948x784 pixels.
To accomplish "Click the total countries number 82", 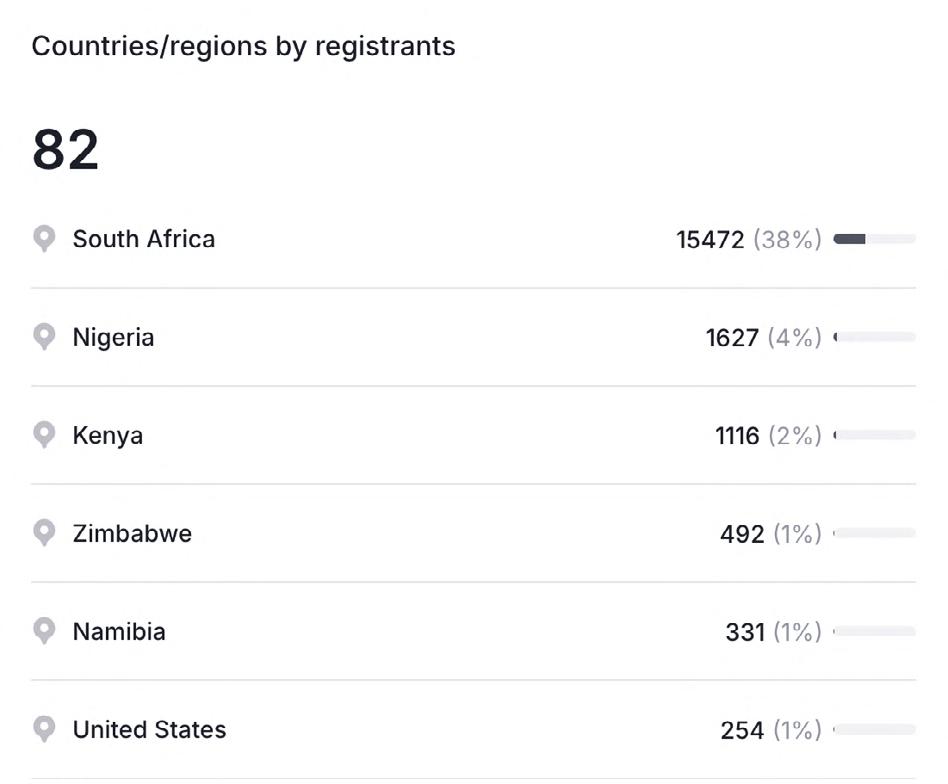I will 65,150.
